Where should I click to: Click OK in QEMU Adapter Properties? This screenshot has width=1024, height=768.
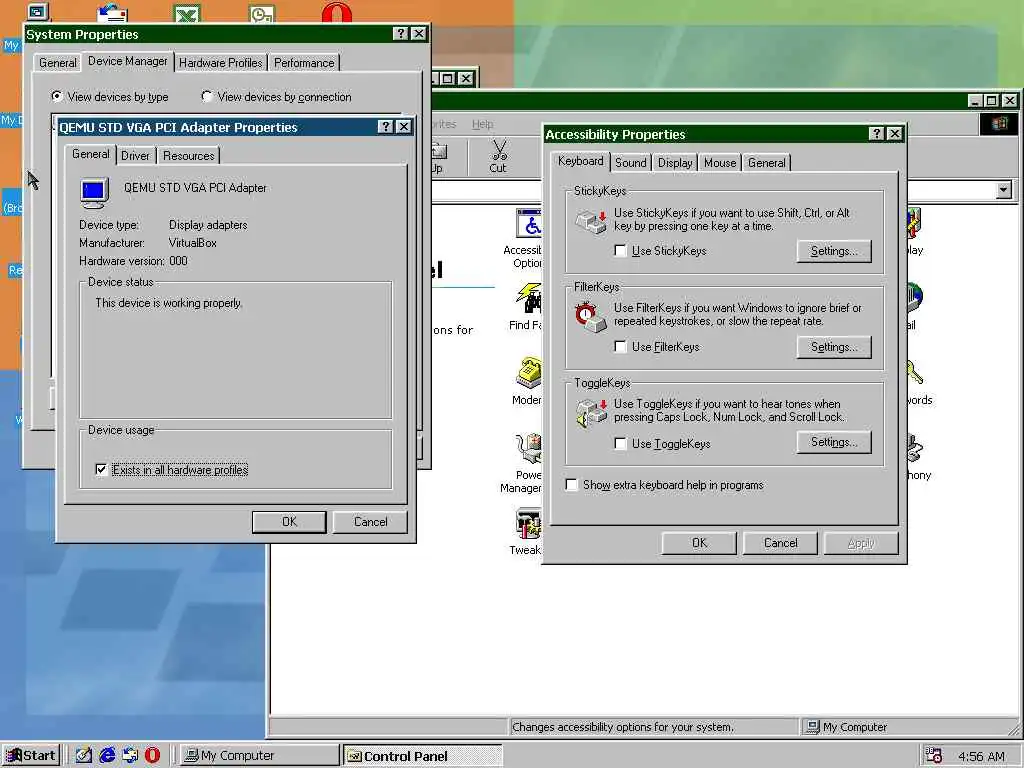pos(289,522)
